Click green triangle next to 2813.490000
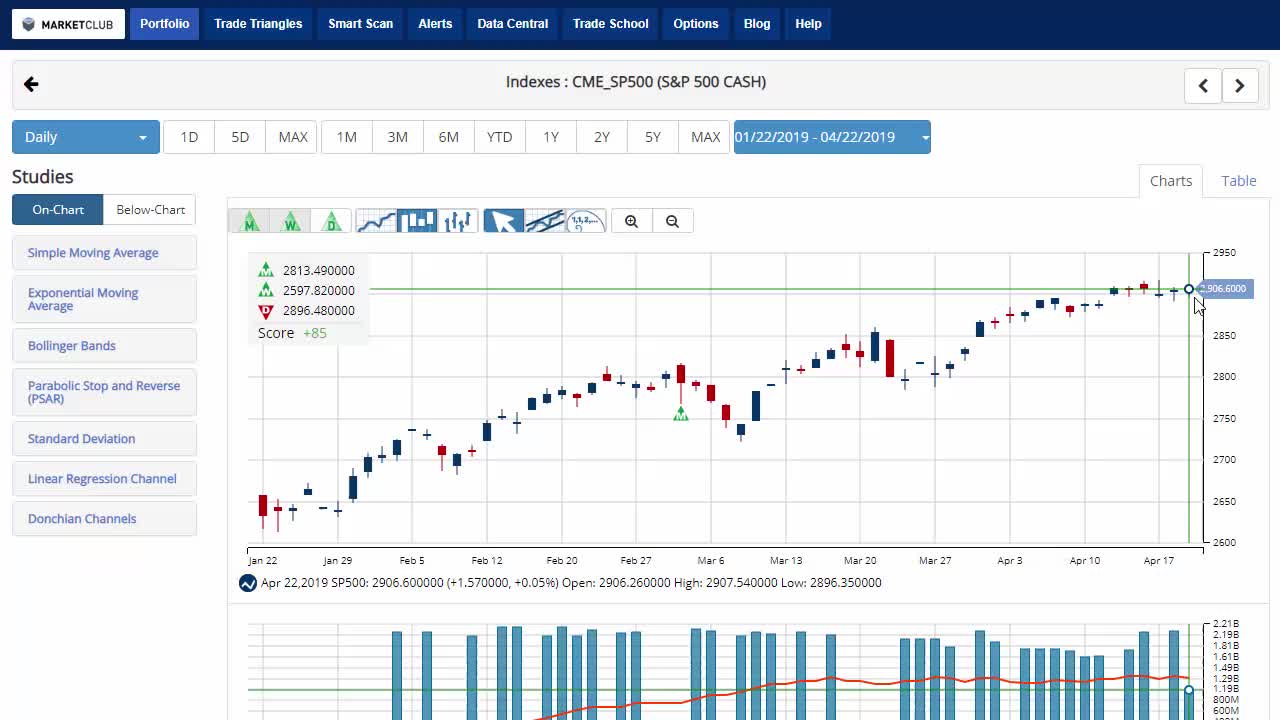 266,270
